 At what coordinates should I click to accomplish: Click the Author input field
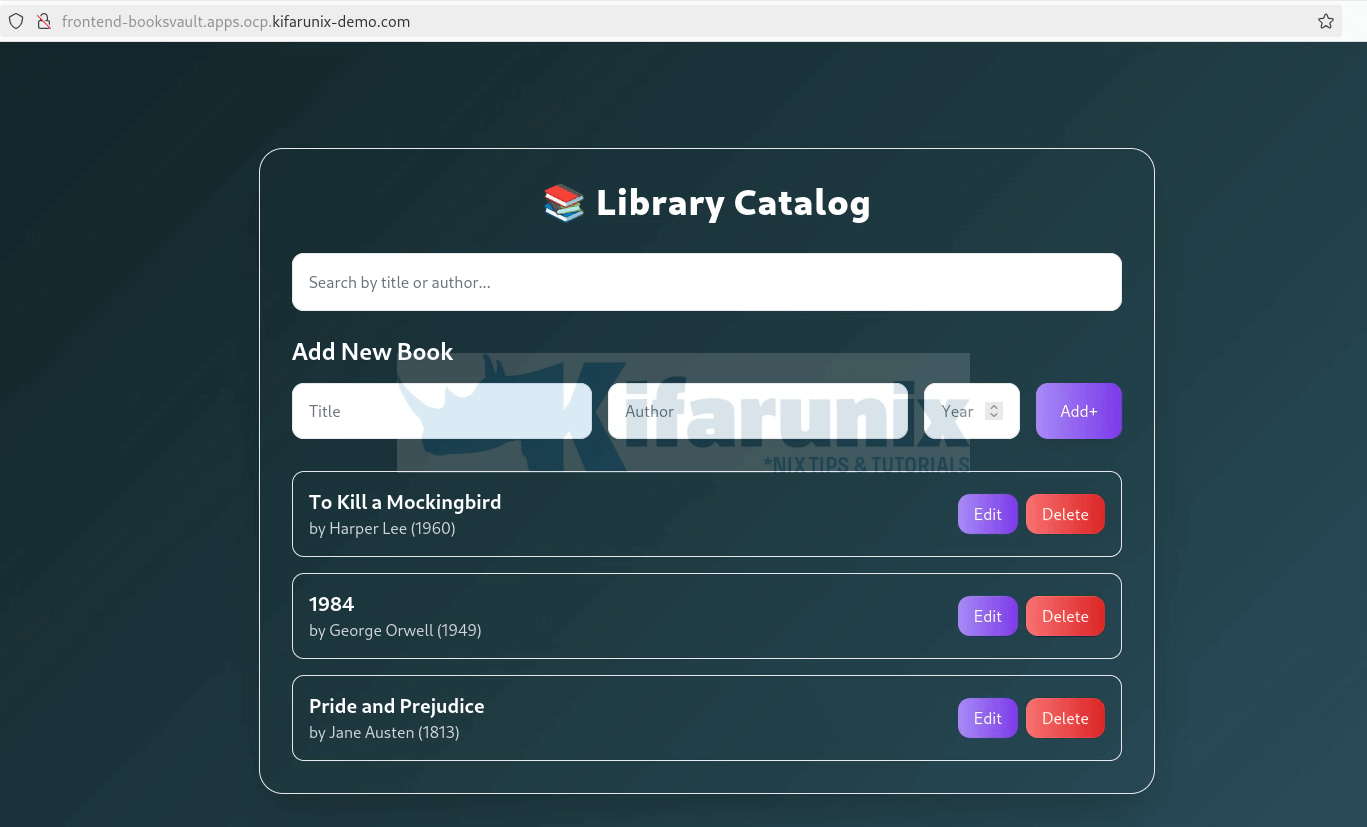[x=756, y=411]
